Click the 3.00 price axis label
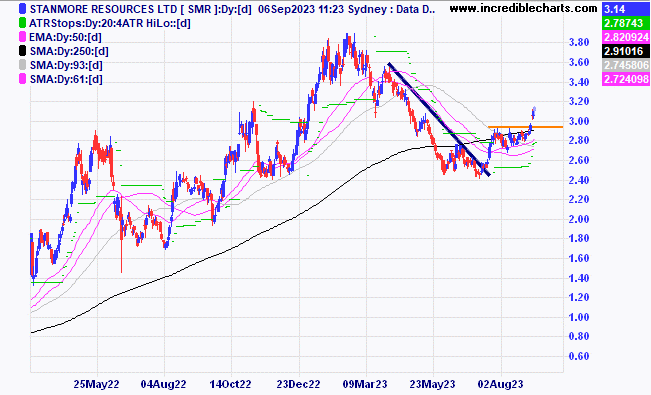Image resolution: width=651 pixels, height=395 pixels. pos(579,121)
